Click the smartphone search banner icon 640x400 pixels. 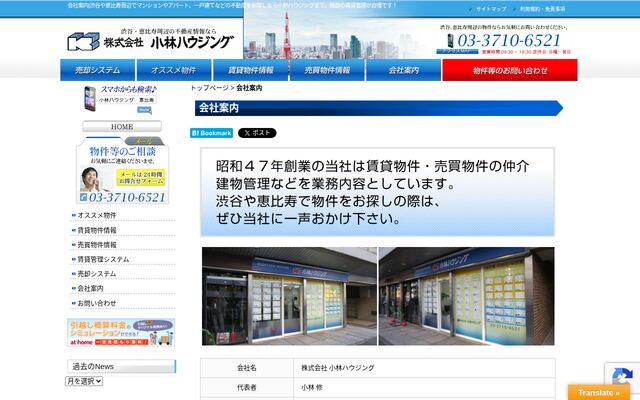(x=90, y=98)
